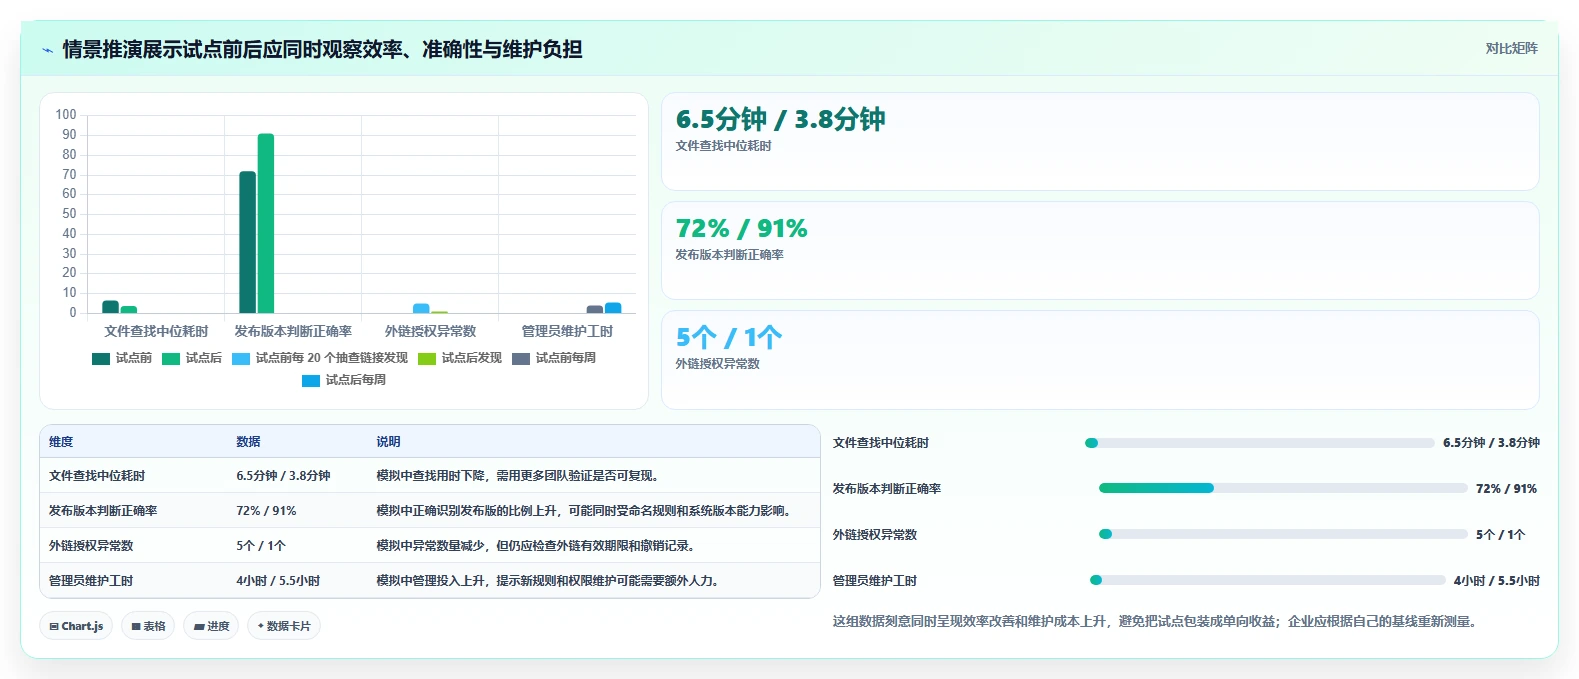Click the tall light-green 91 bar in chart
1579x679 pixels.
pyautogui.click(x=266, y=224)
